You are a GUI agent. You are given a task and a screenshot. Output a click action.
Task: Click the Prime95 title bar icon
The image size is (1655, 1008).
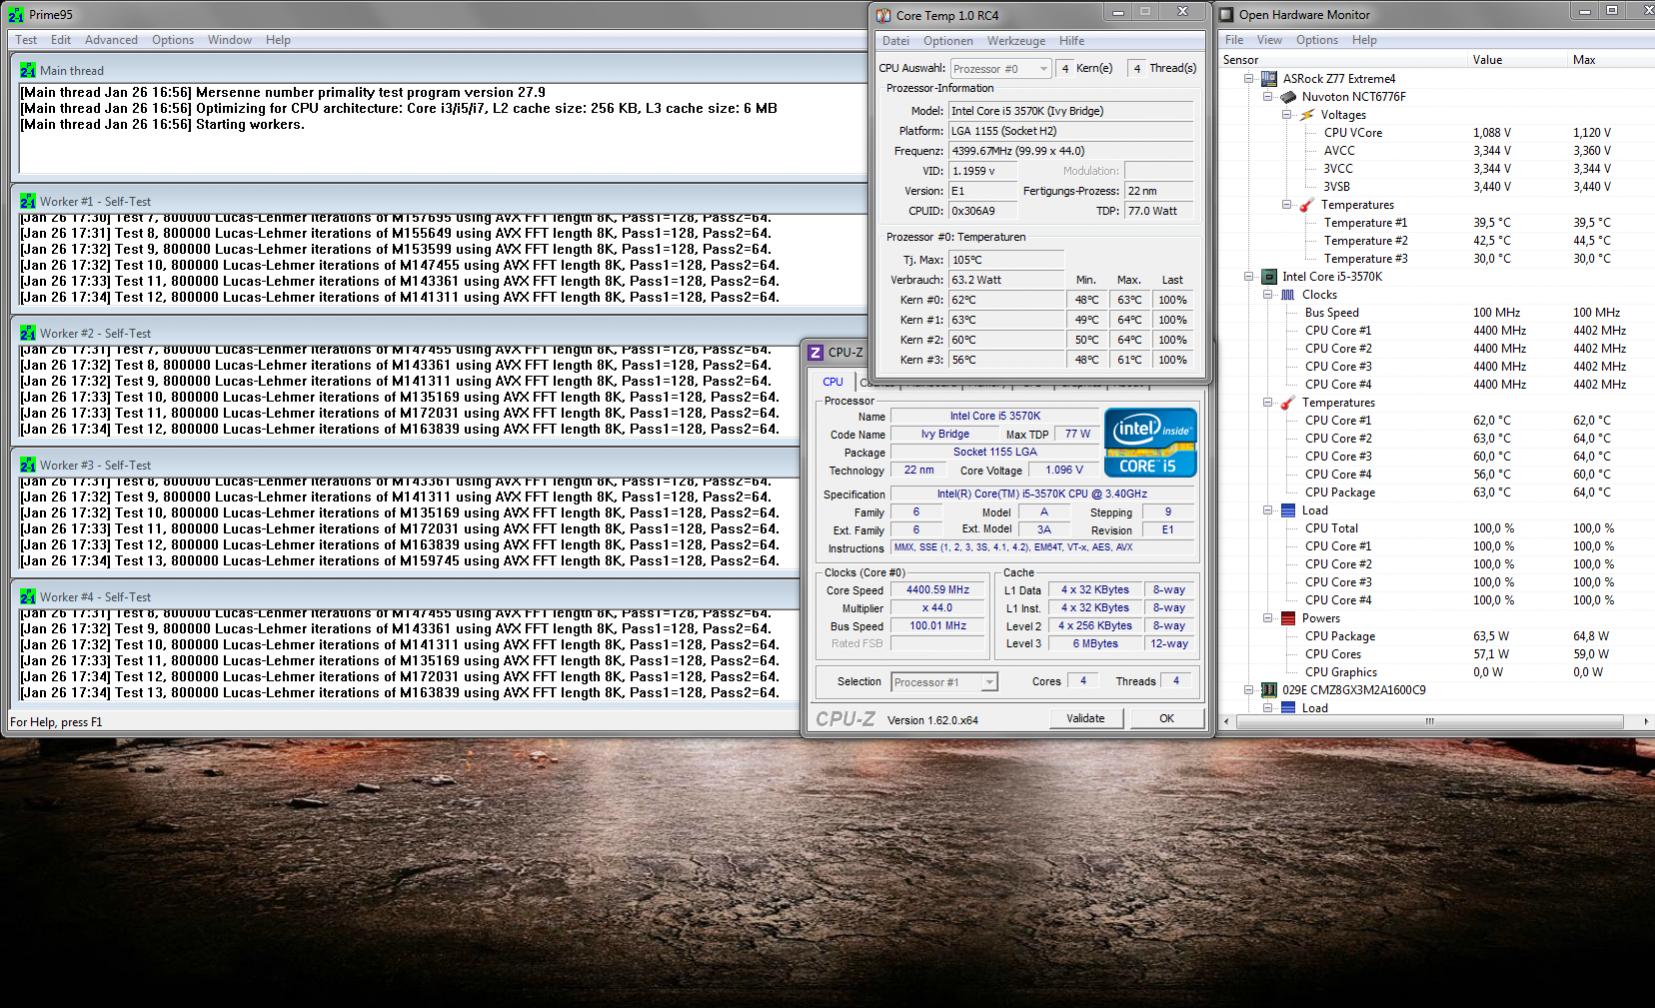tap(15, 15)
